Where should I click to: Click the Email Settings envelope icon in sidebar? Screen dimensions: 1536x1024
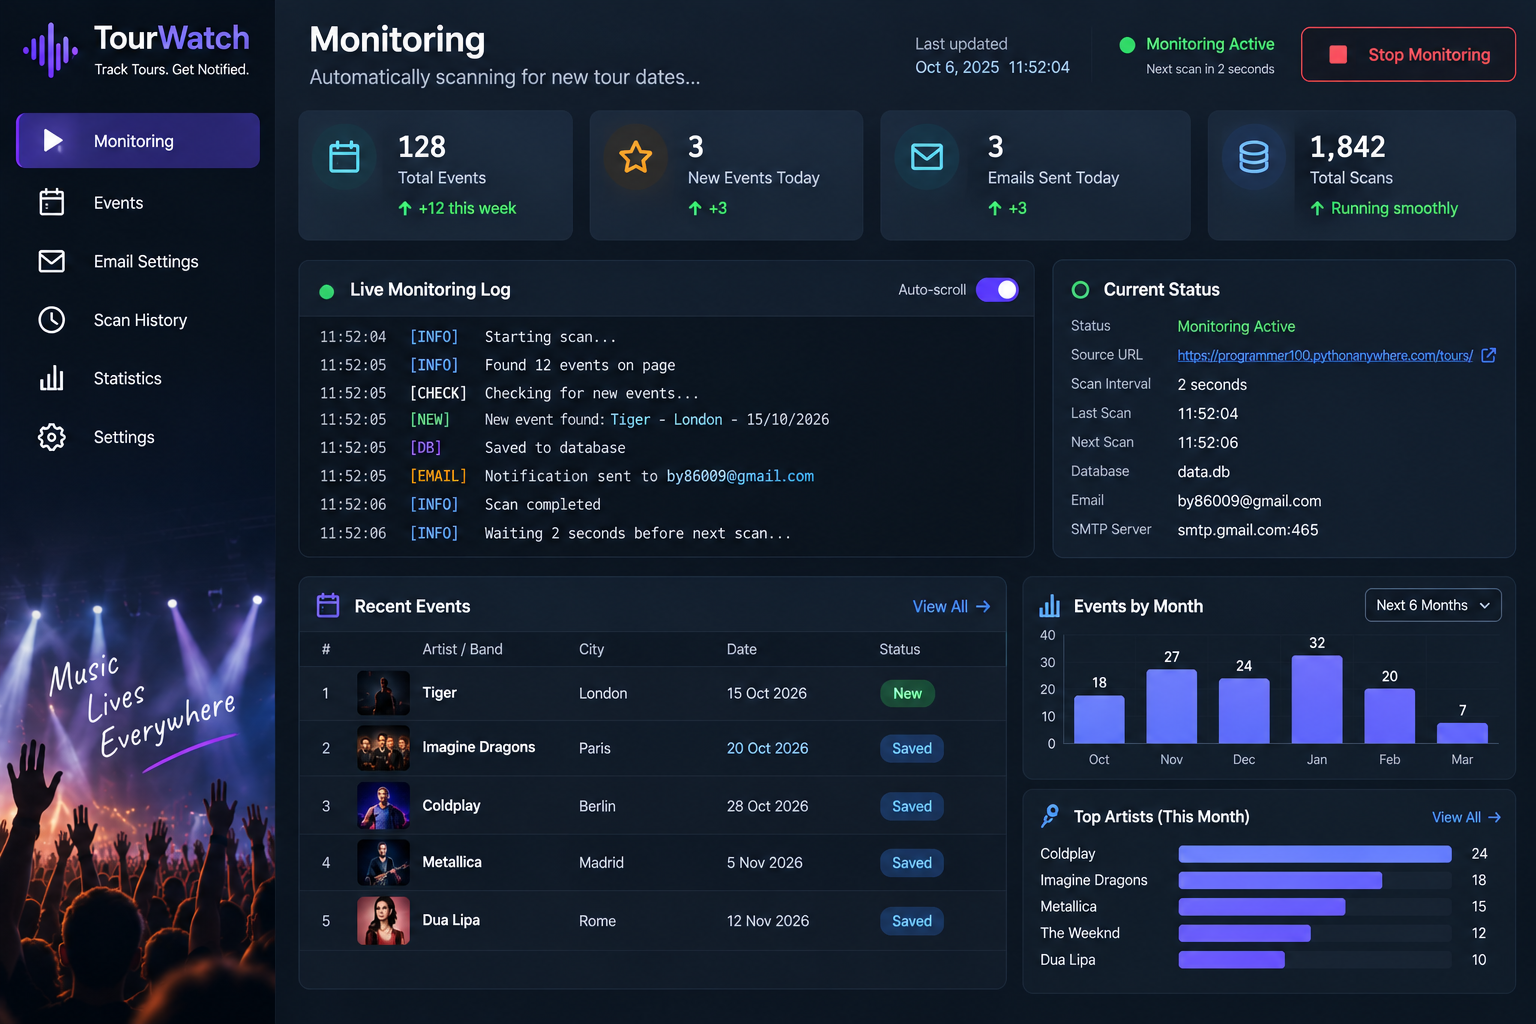(x=52, y=261)
